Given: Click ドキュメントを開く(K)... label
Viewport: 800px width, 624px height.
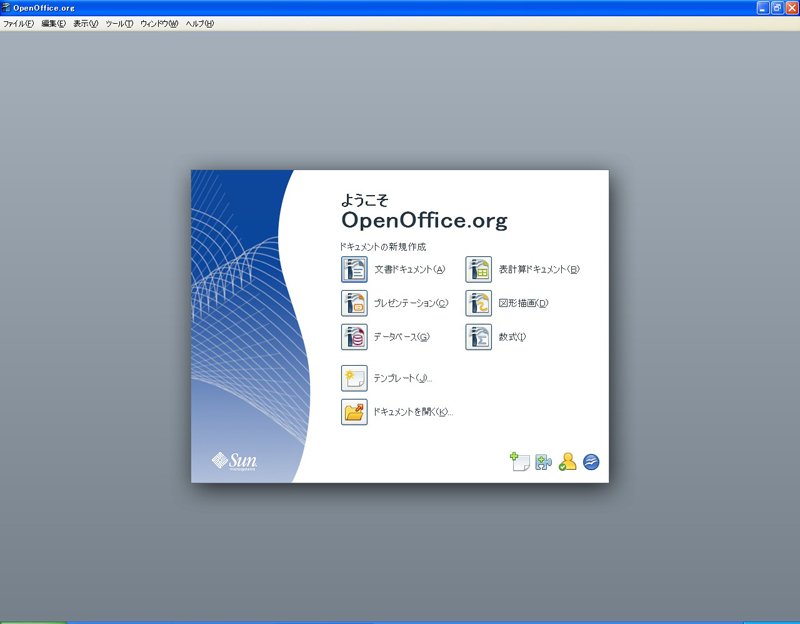Looking at the screenshot, I should (413, 412).
